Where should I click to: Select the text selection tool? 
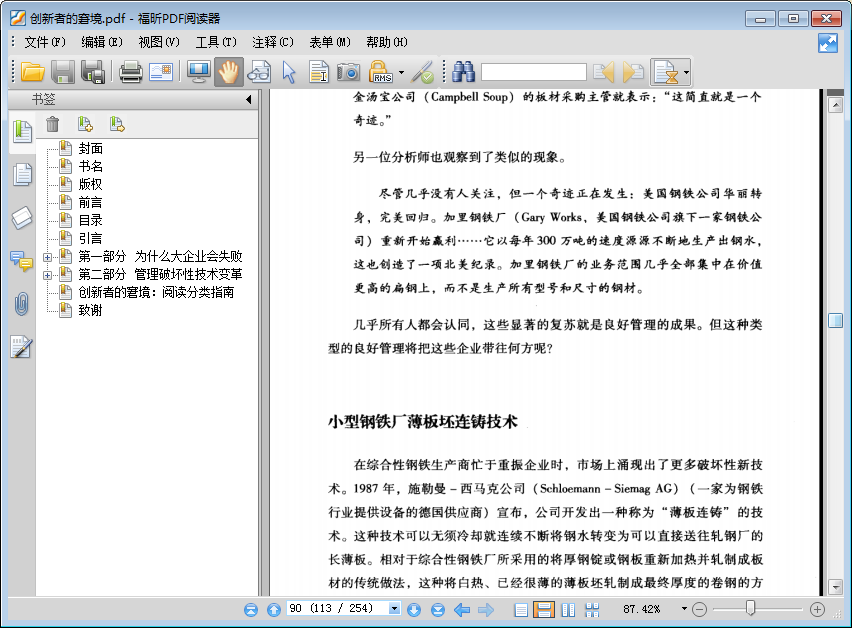click(318, 72)
